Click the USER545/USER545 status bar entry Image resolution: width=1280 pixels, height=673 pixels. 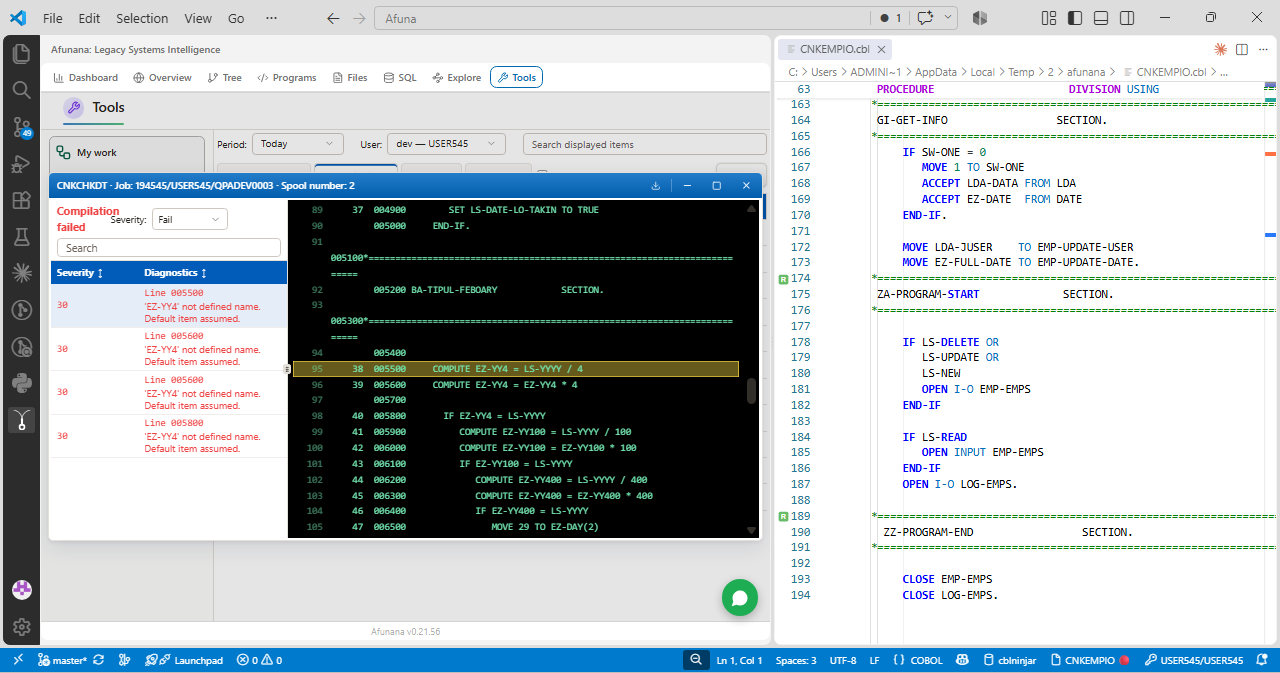click(1193, 660)
